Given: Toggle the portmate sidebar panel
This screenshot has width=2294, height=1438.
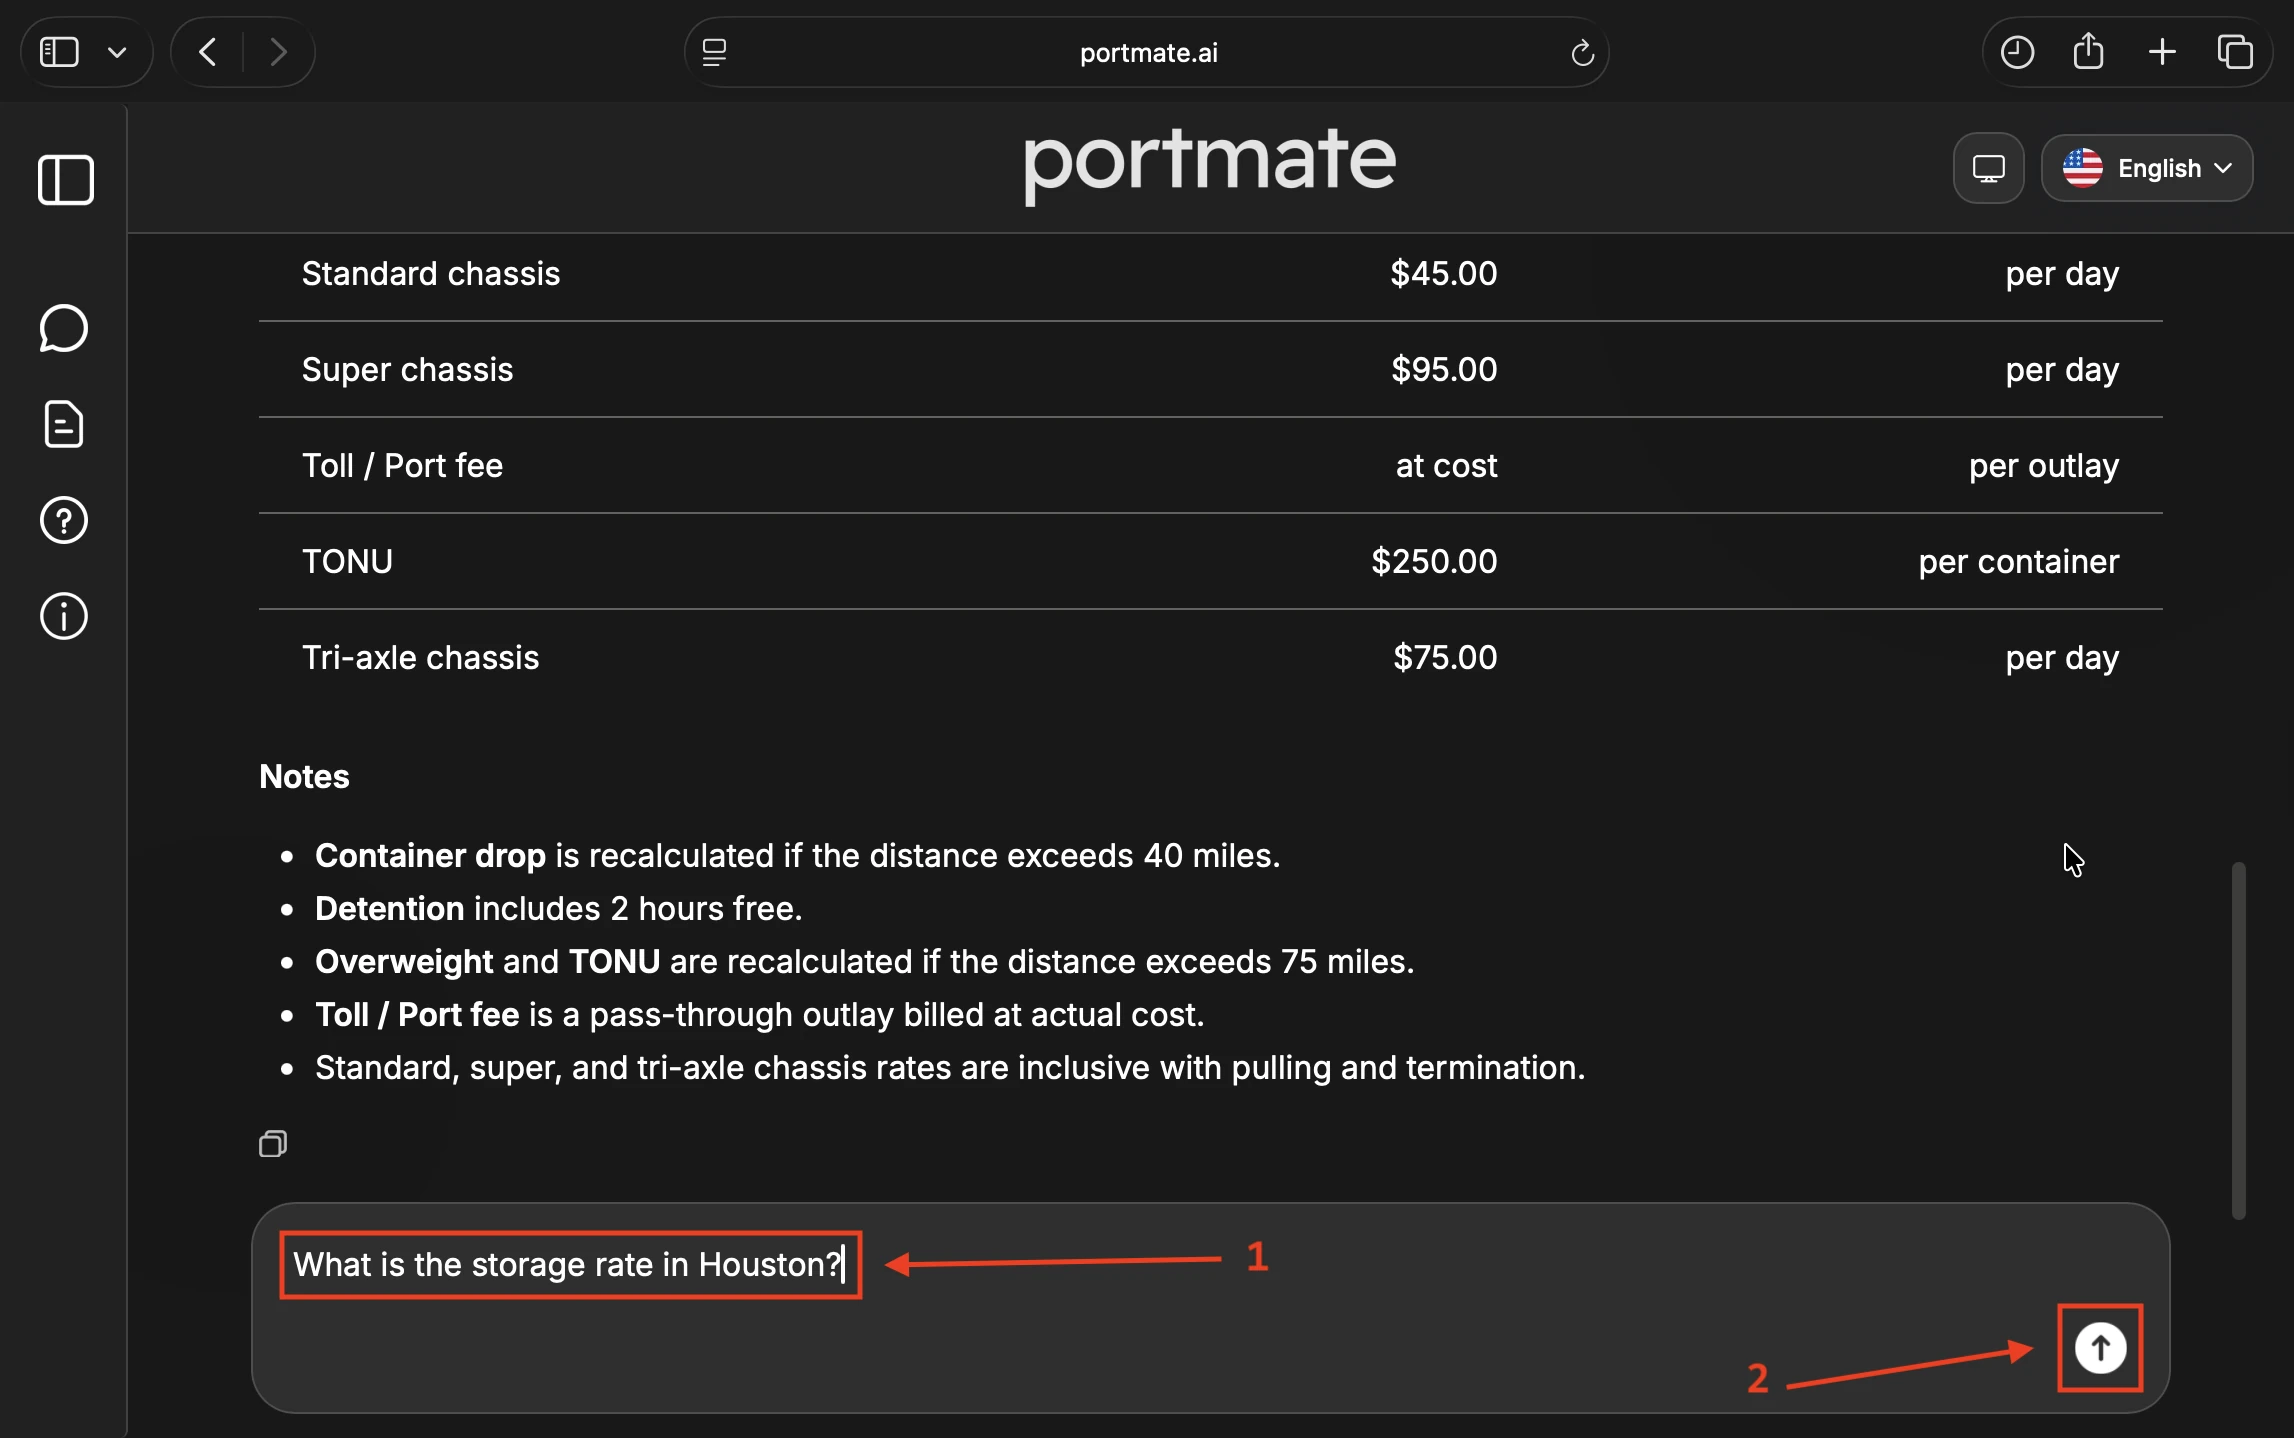Looking at the screenshot, I should 66,180.
